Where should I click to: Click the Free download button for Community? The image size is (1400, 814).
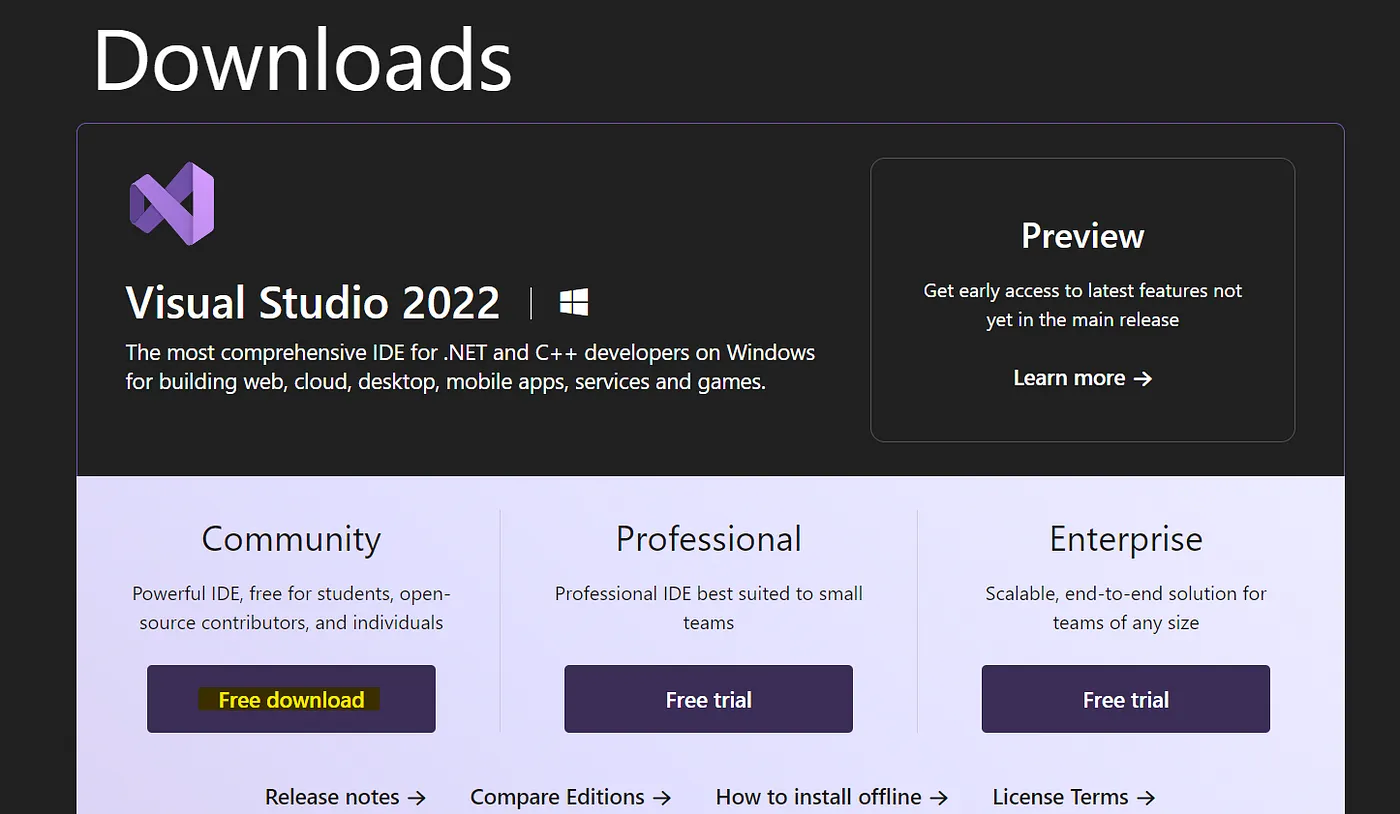click(291, 699)
